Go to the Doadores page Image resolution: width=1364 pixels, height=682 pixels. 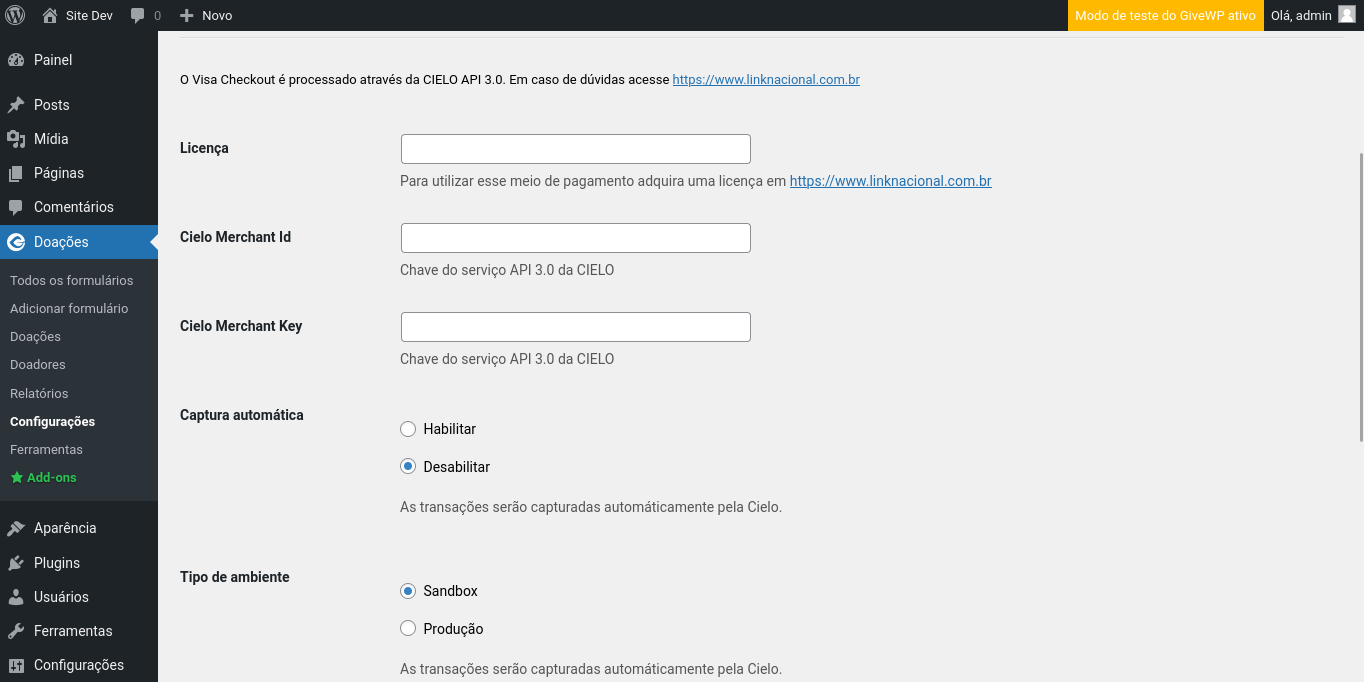(x=36, y=364)
